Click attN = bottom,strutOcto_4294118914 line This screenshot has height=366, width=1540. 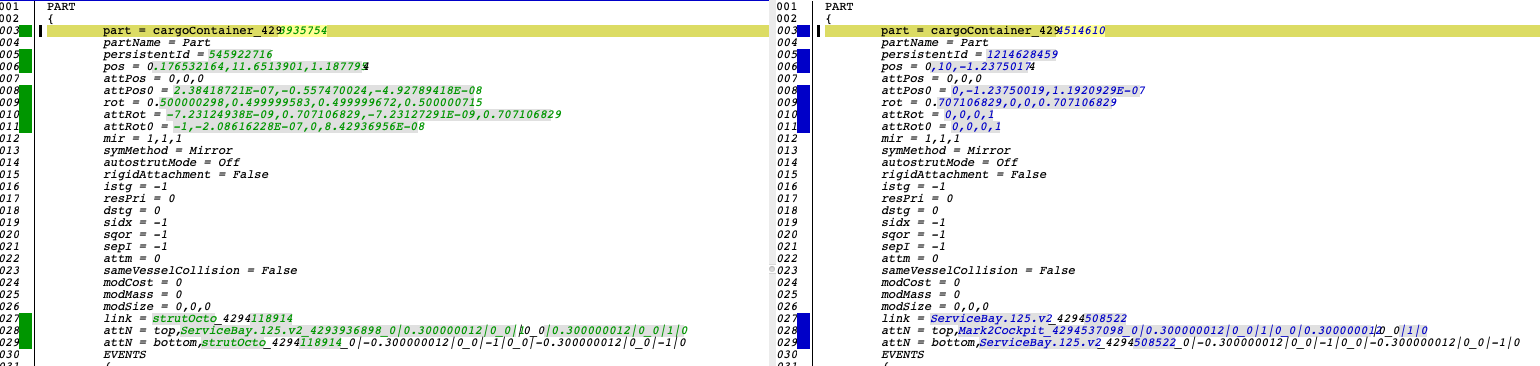tap(395, 342)
